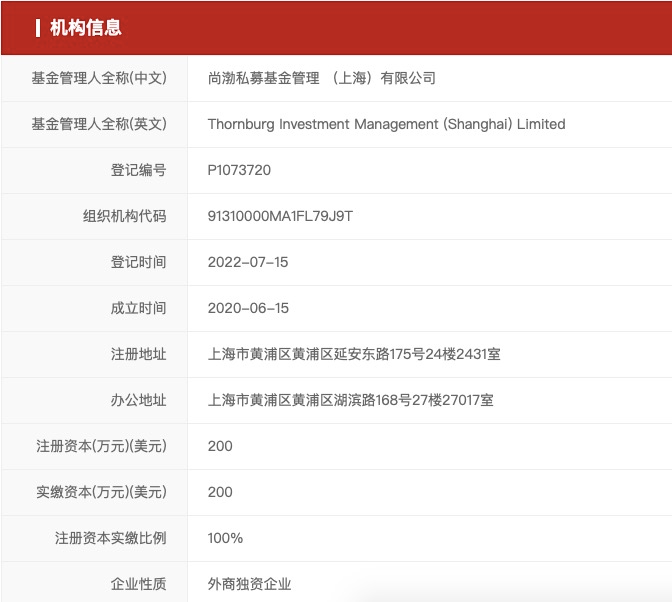
Task: Select the address 延安东路175号24楼2431室
Action: tap(417, 354)
